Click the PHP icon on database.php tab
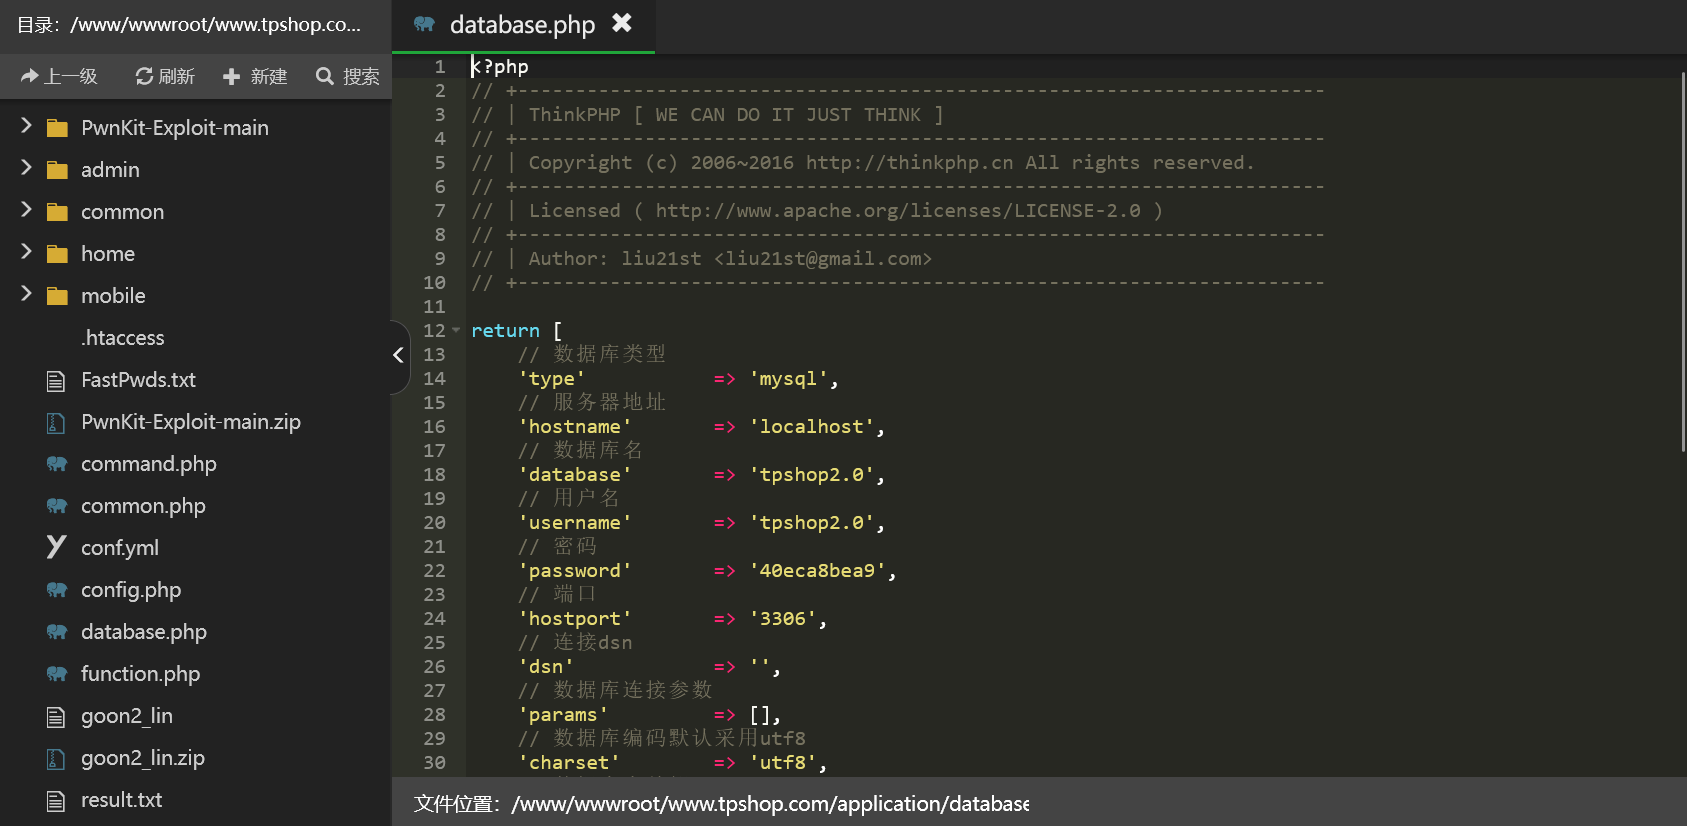The height and width of the screenshot is (826, 1687). point(424,24)
